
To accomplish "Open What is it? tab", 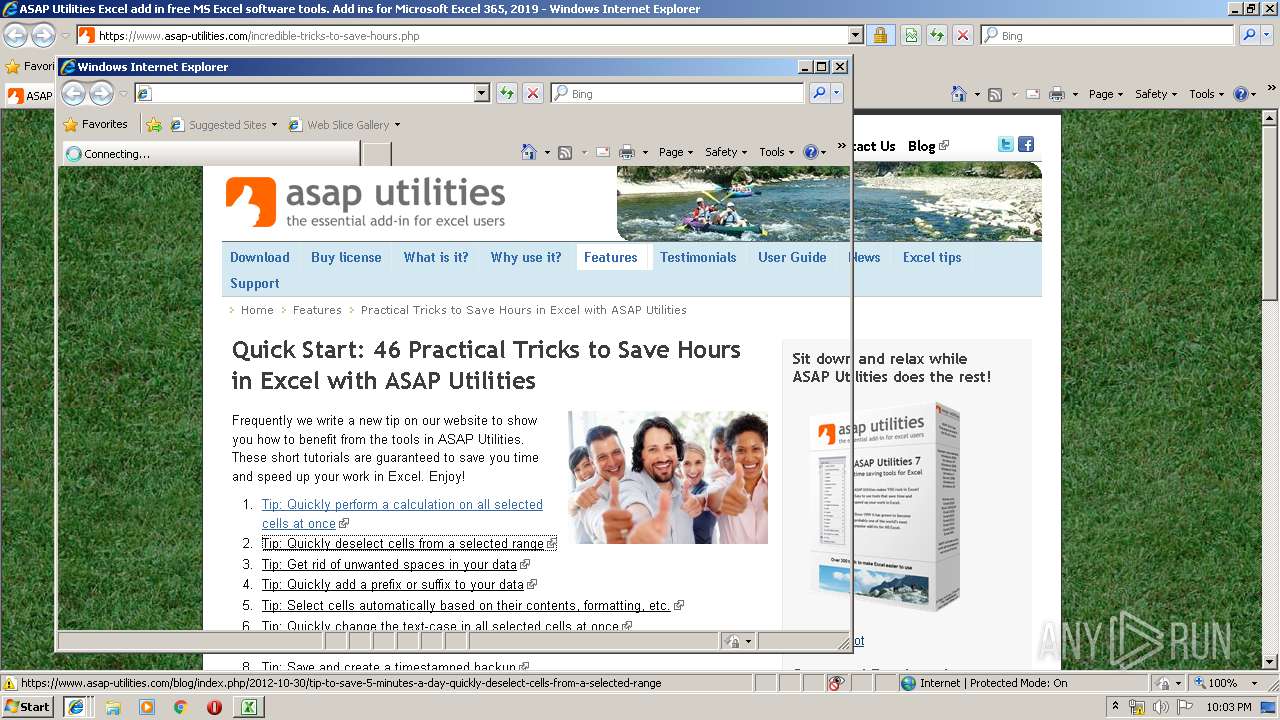I will 436,257.
